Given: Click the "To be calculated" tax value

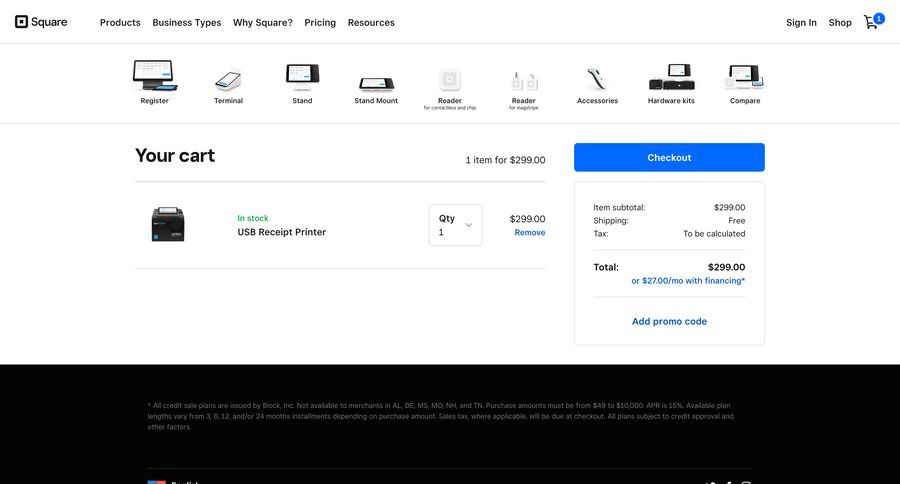Looking at the screenshot, I should coord(714,234).
